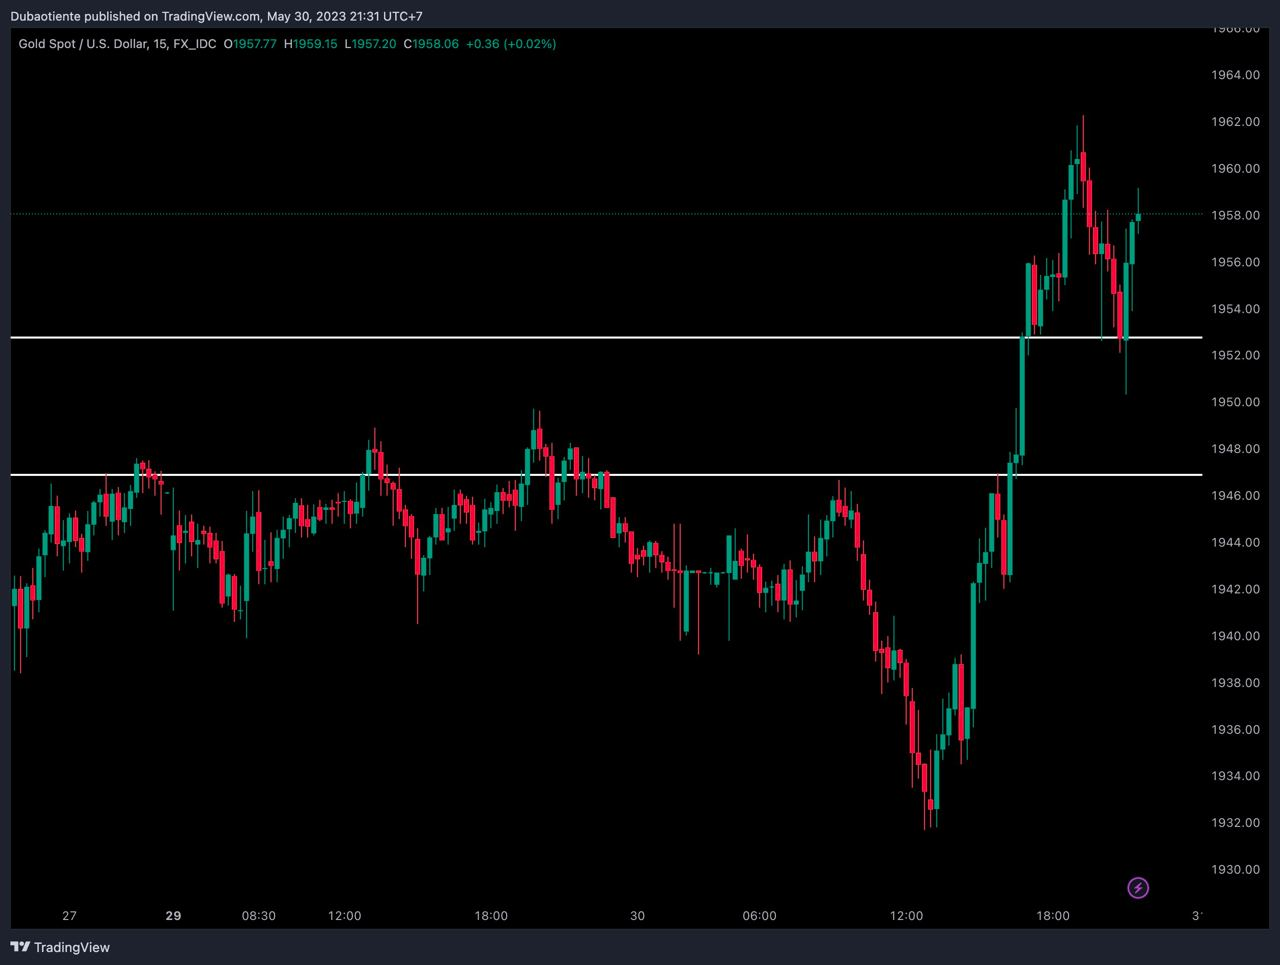1280x965 pixels.
Task: Click the 1930.00 price axis label
Action: (x=1235, y=870)
